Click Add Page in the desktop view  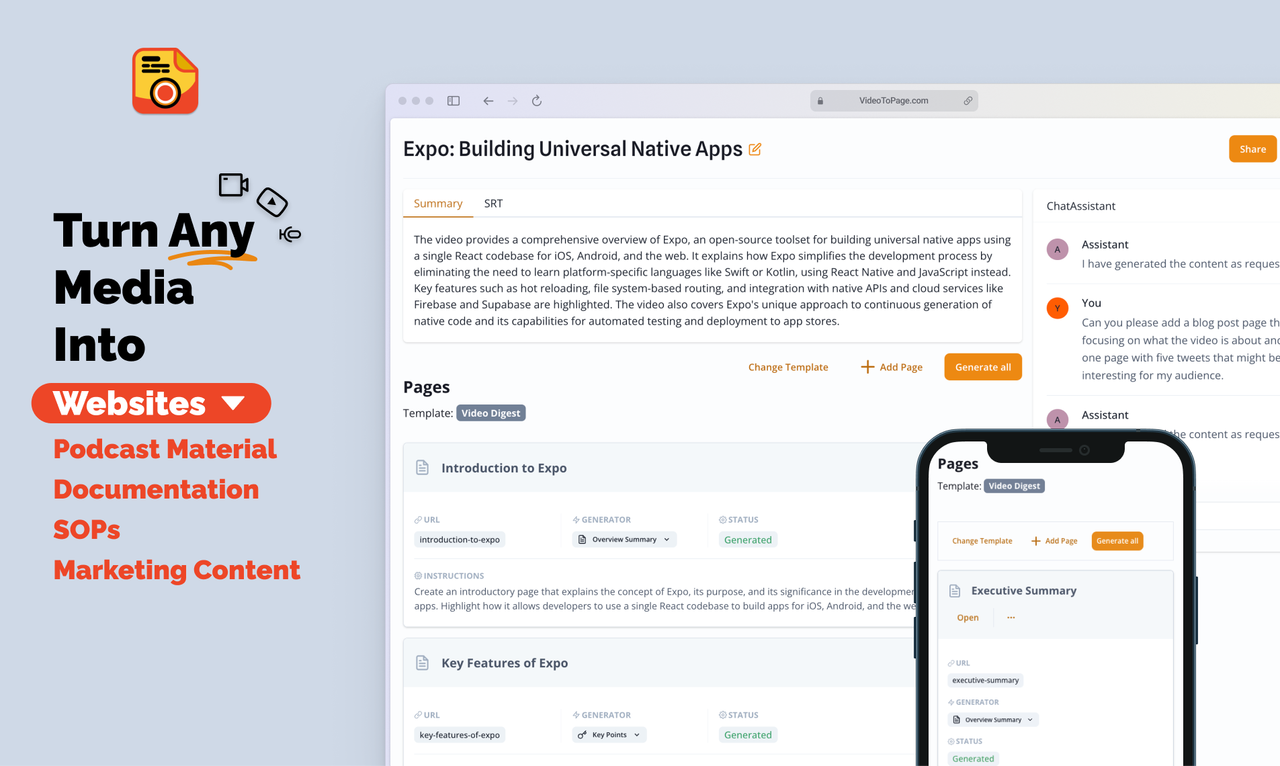point(892,367)
